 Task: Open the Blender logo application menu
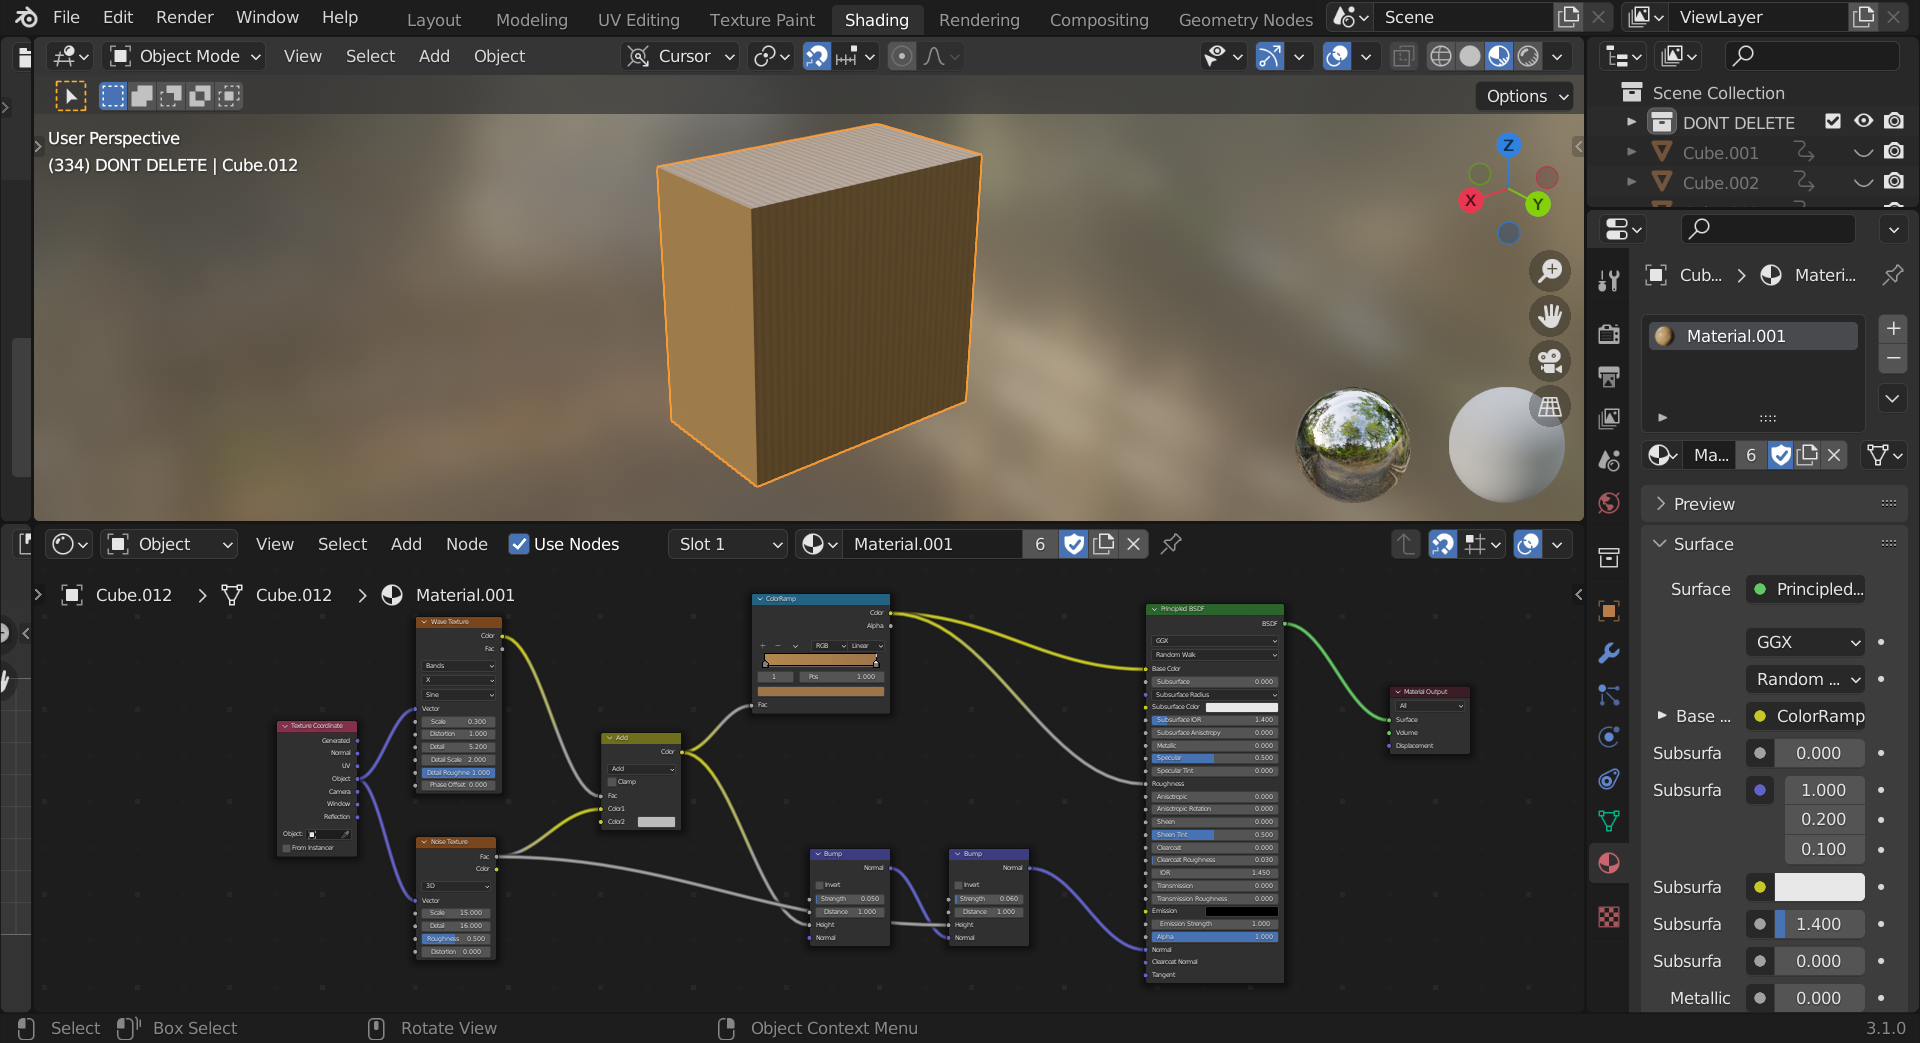(26, 17)
